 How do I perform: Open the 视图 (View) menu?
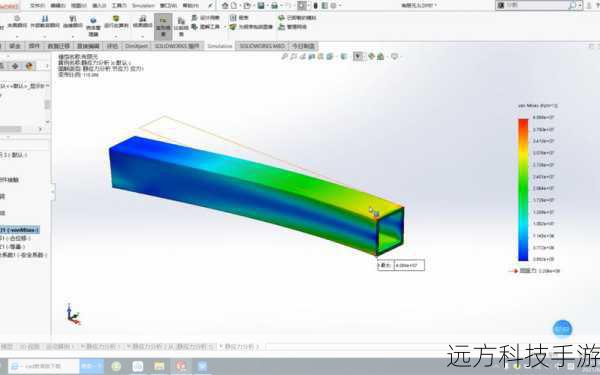78,5
